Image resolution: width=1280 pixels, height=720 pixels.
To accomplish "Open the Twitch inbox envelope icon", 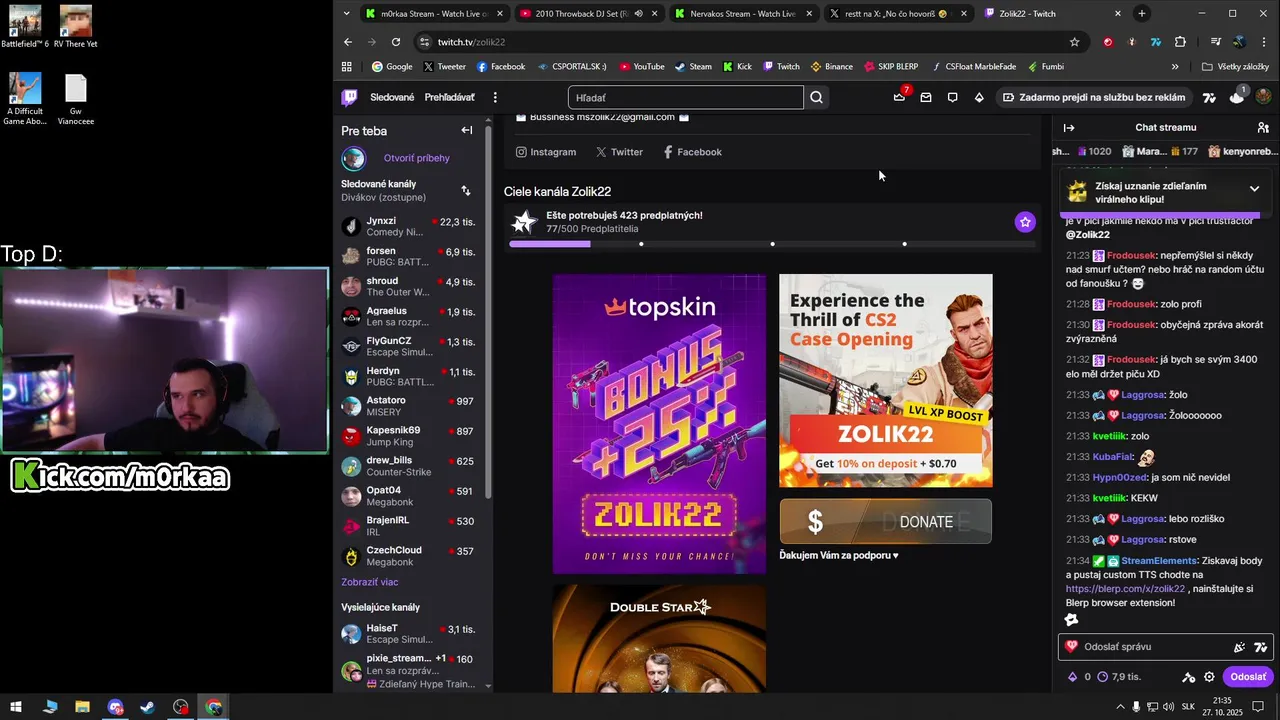I will coord(926,97).
